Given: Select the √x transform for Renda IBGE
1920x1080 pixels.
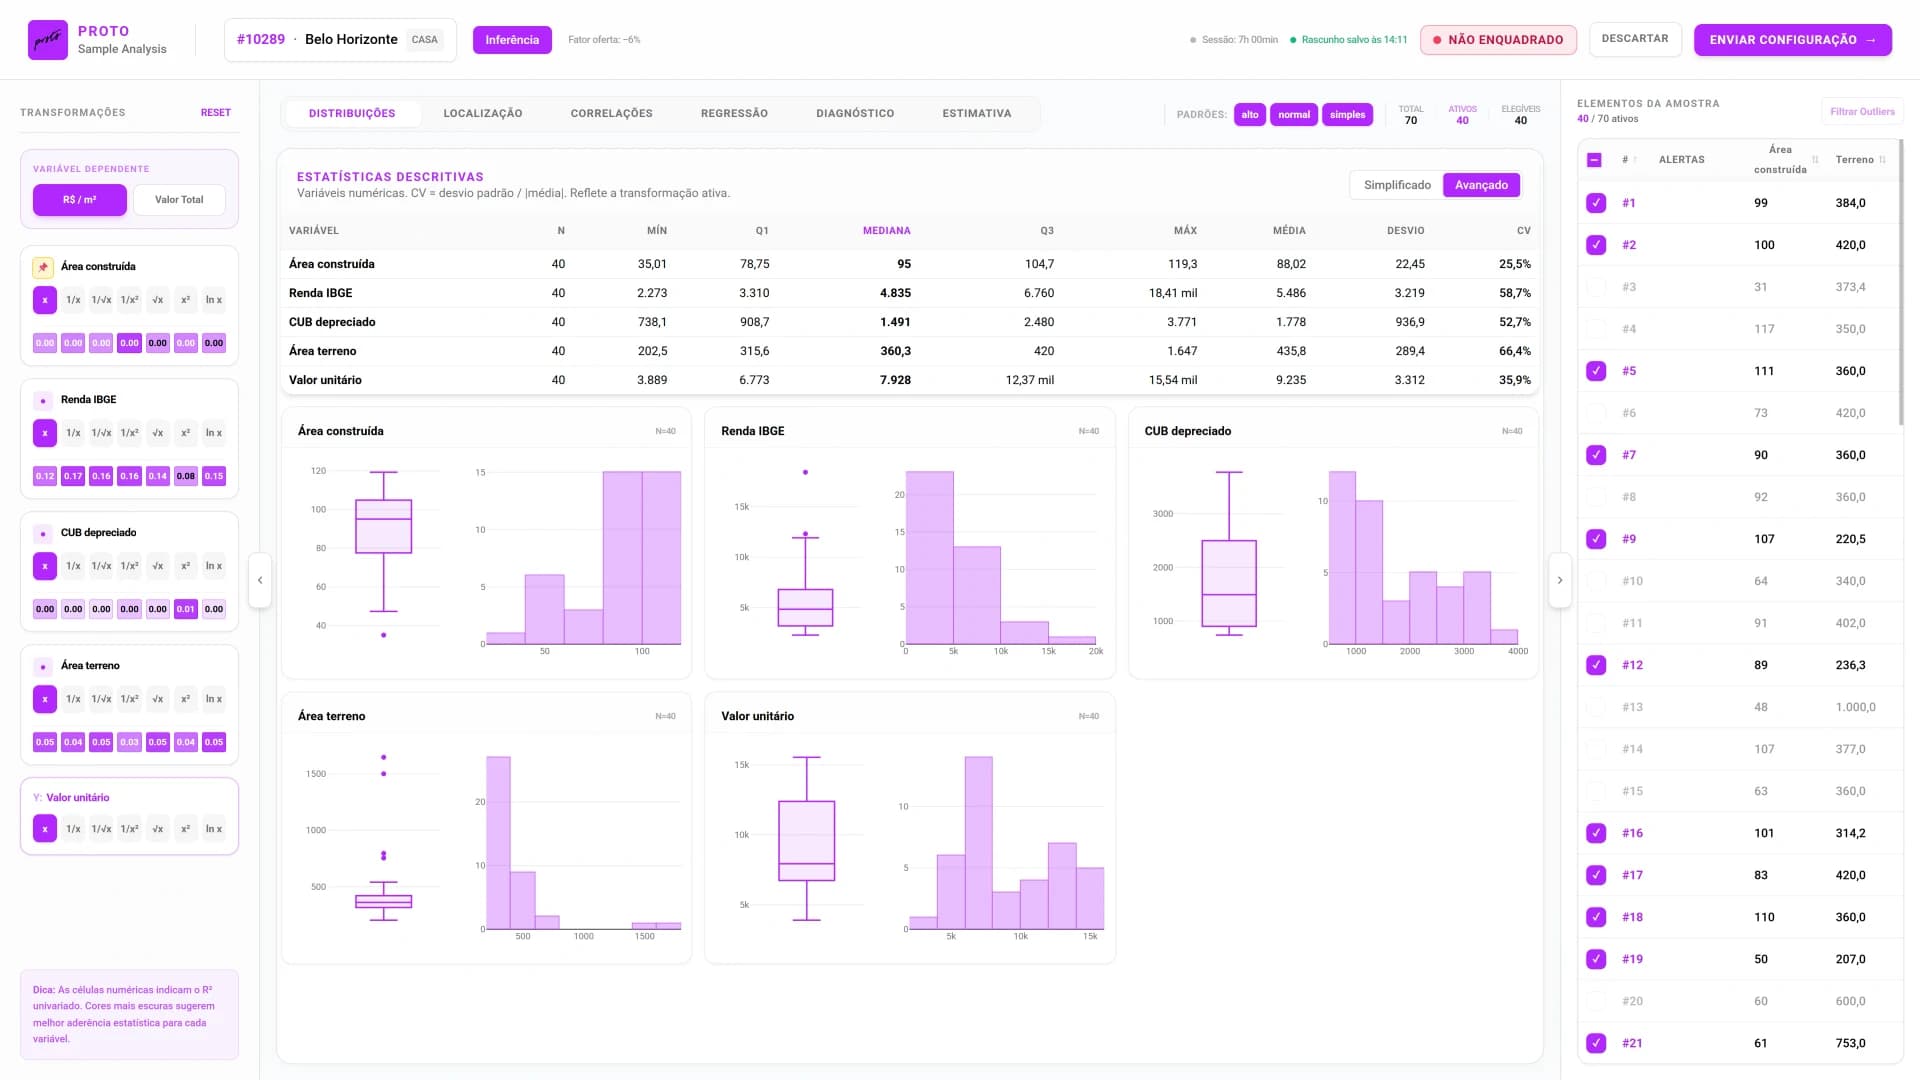Looking at the screenshot, I should [157, 433].
